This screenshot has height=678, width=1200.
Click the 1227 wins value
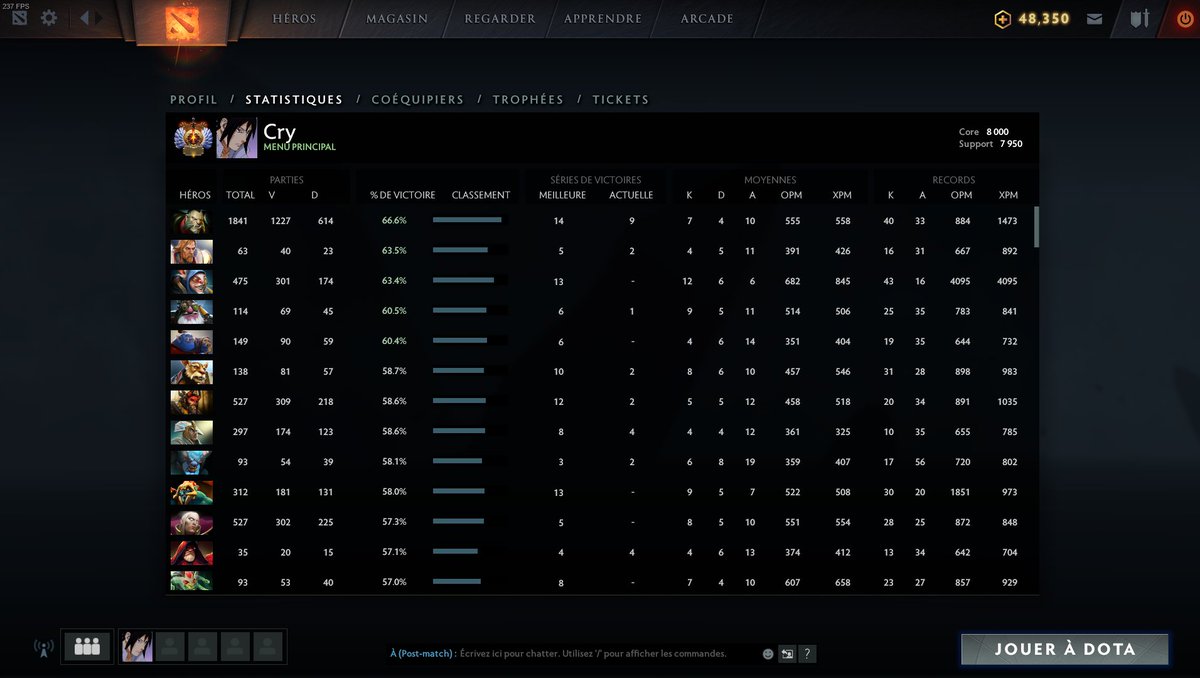[281, 221]
